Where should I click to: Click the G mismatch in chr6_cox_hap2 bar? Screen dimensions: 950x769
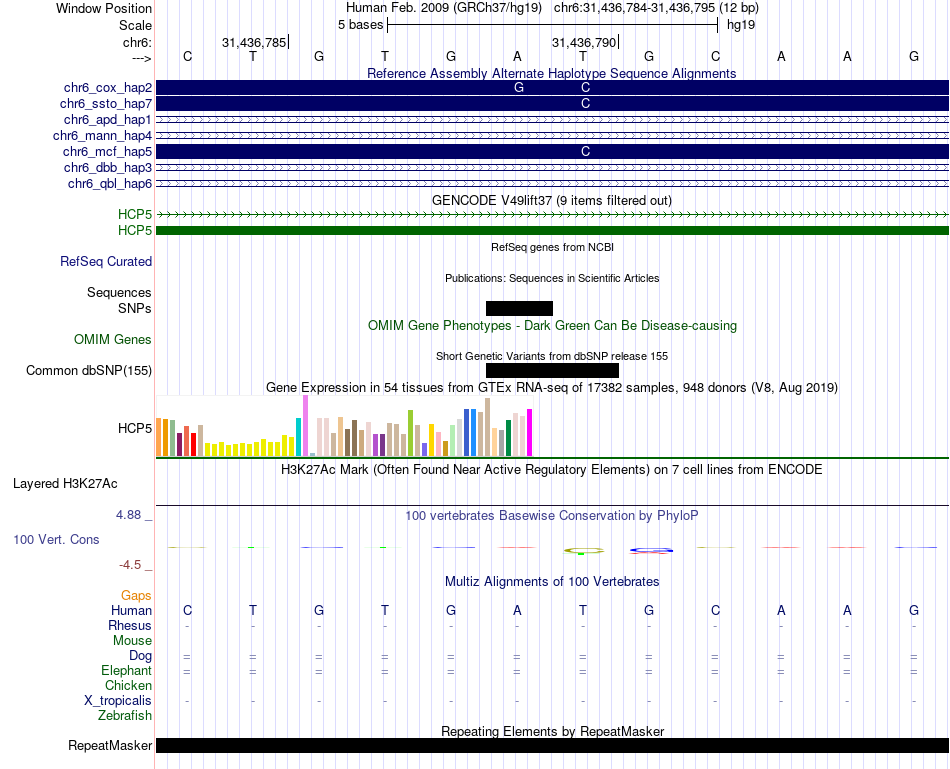(519, 87)
